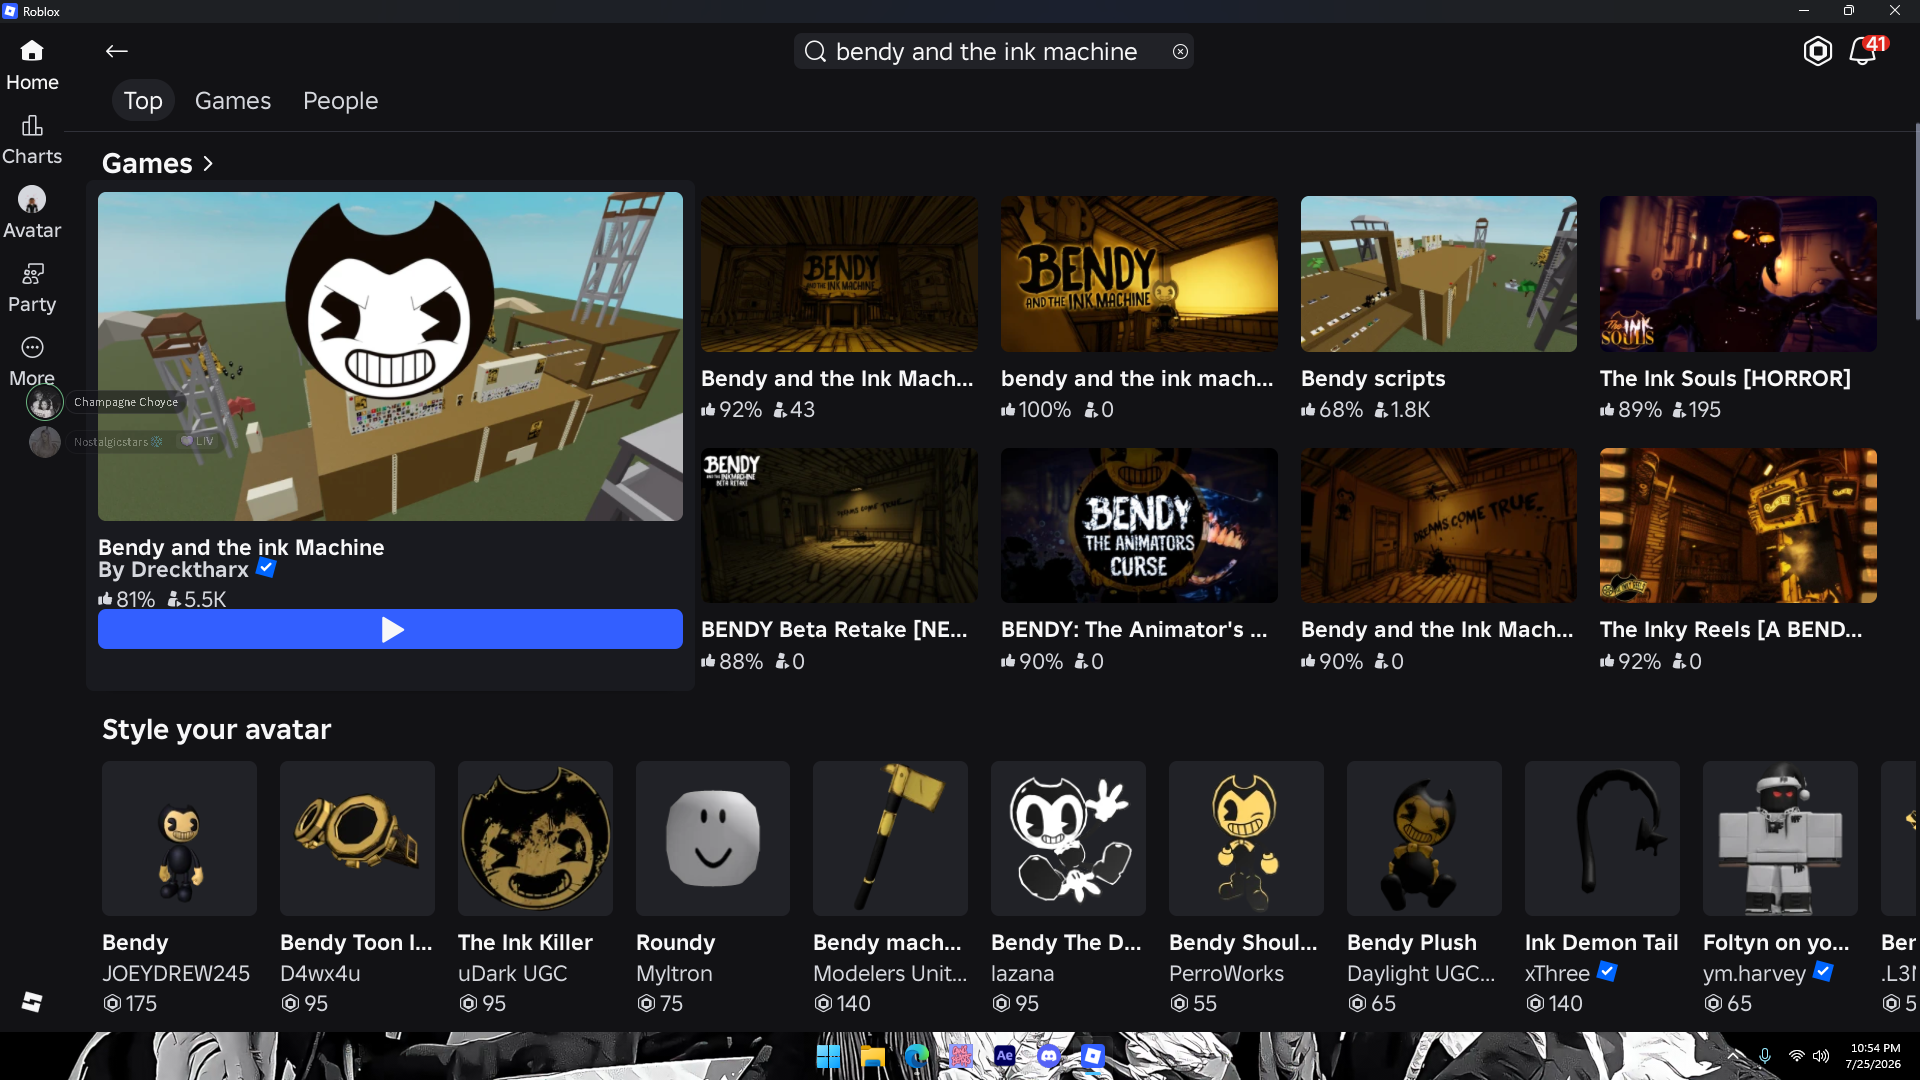Open the notifications bell
This screenshot has height=1080, width=1920.
coord(1864,51)
